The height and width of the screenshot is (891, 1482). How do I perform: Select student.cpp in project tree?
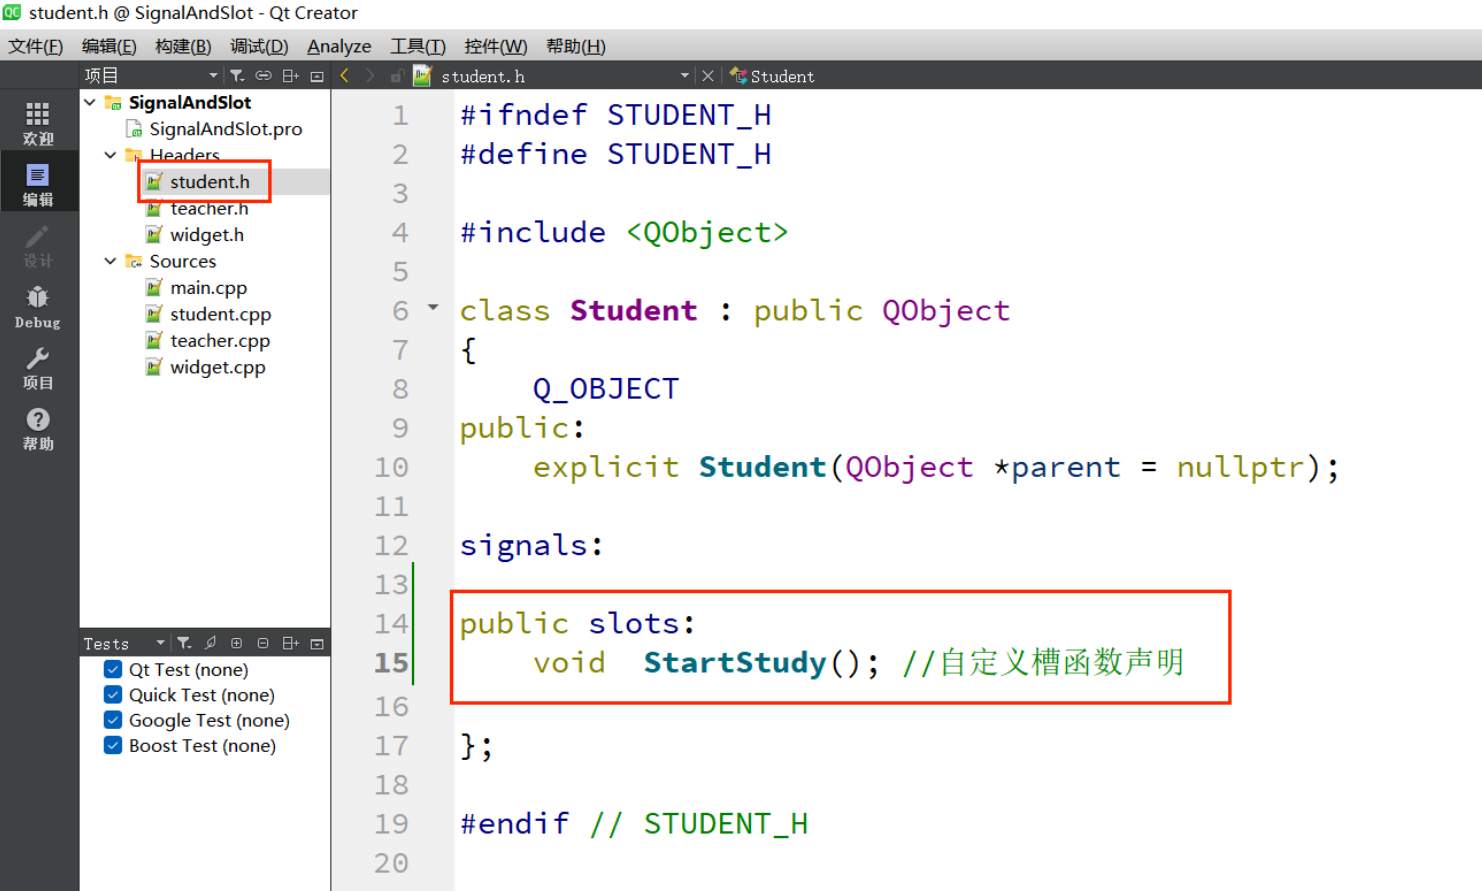220,314
